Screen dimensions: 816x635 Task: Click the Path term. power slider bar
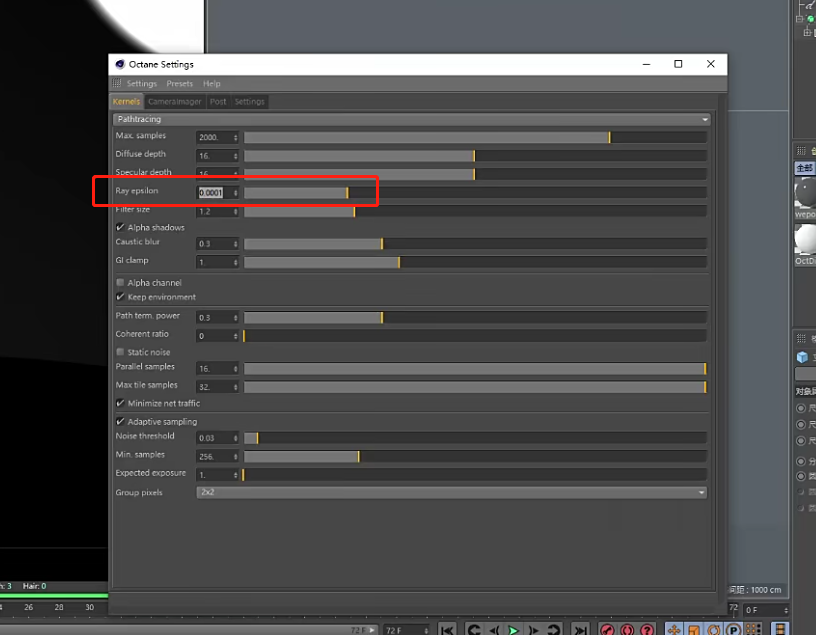click(475, 318)
